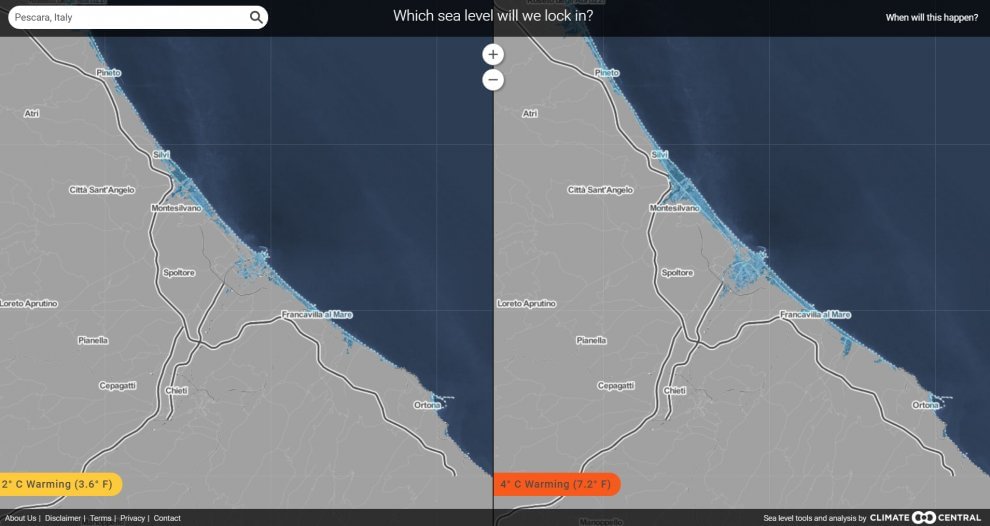The image size is (990, 526).
Task: Click Chieti on the right map
Action: coord(675,390)
